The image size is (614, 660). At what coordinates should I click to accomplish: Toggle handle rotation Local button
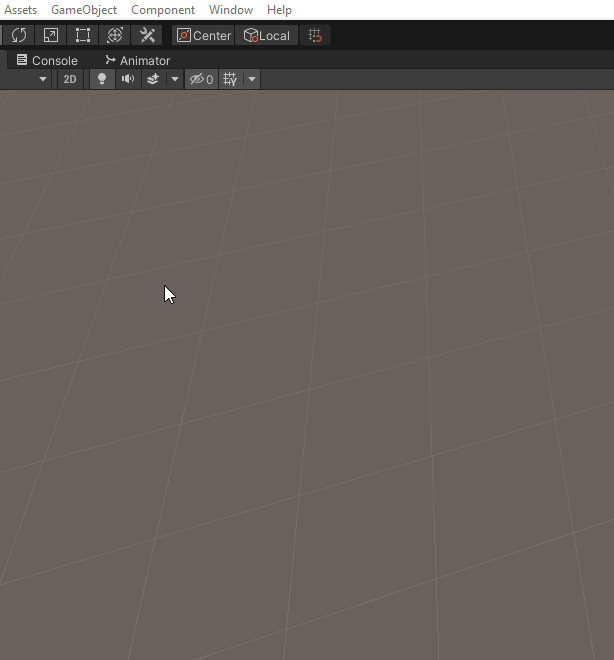point(266,35)
